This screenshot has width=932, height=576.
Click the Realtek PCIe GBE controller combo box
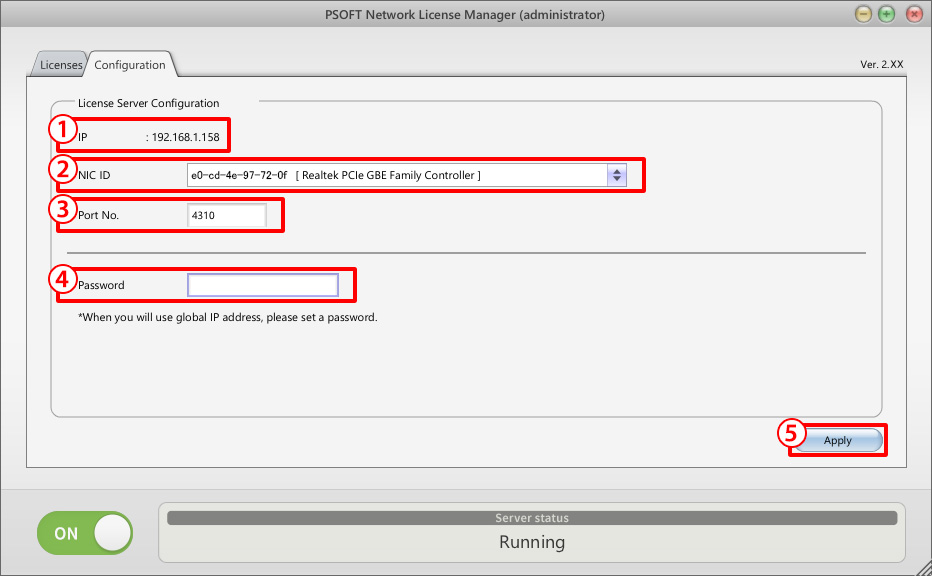point(398,176)
